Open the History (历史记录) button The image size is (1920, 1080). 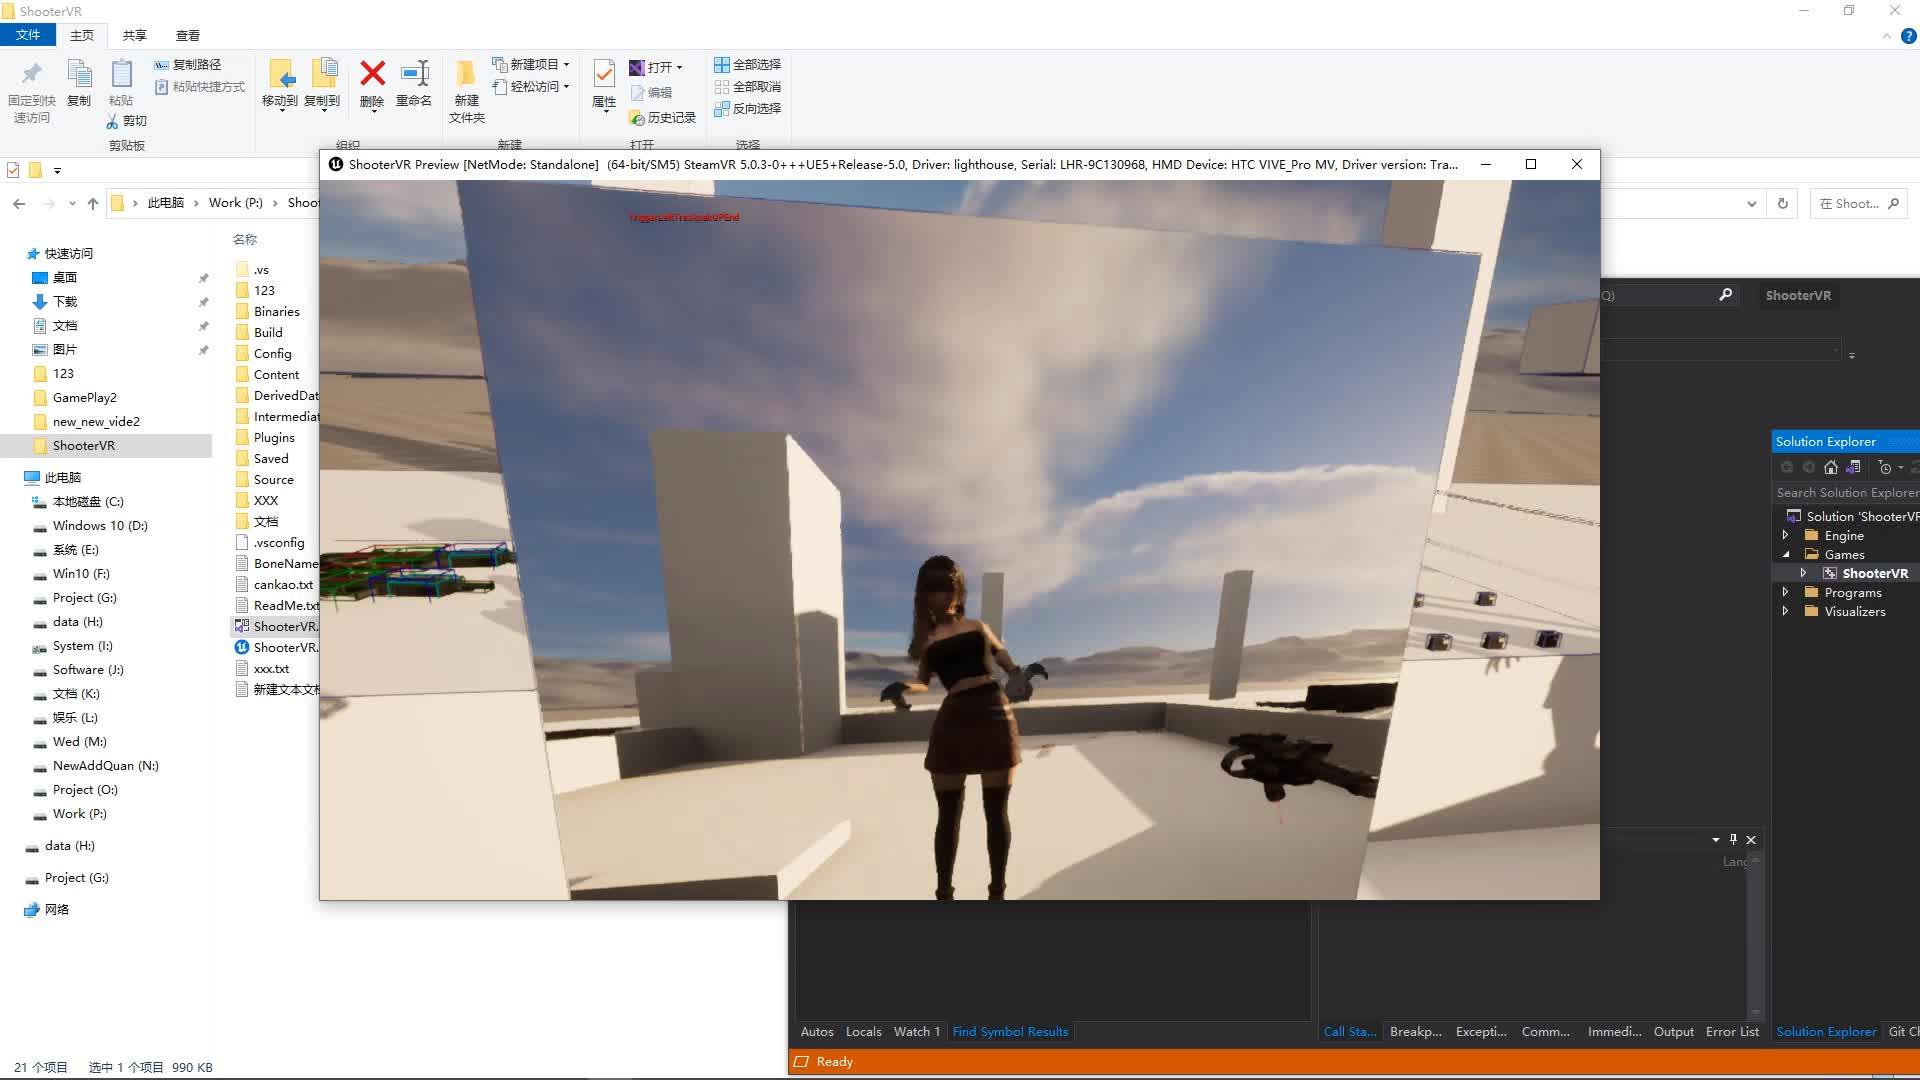click(x=662, y=117)
